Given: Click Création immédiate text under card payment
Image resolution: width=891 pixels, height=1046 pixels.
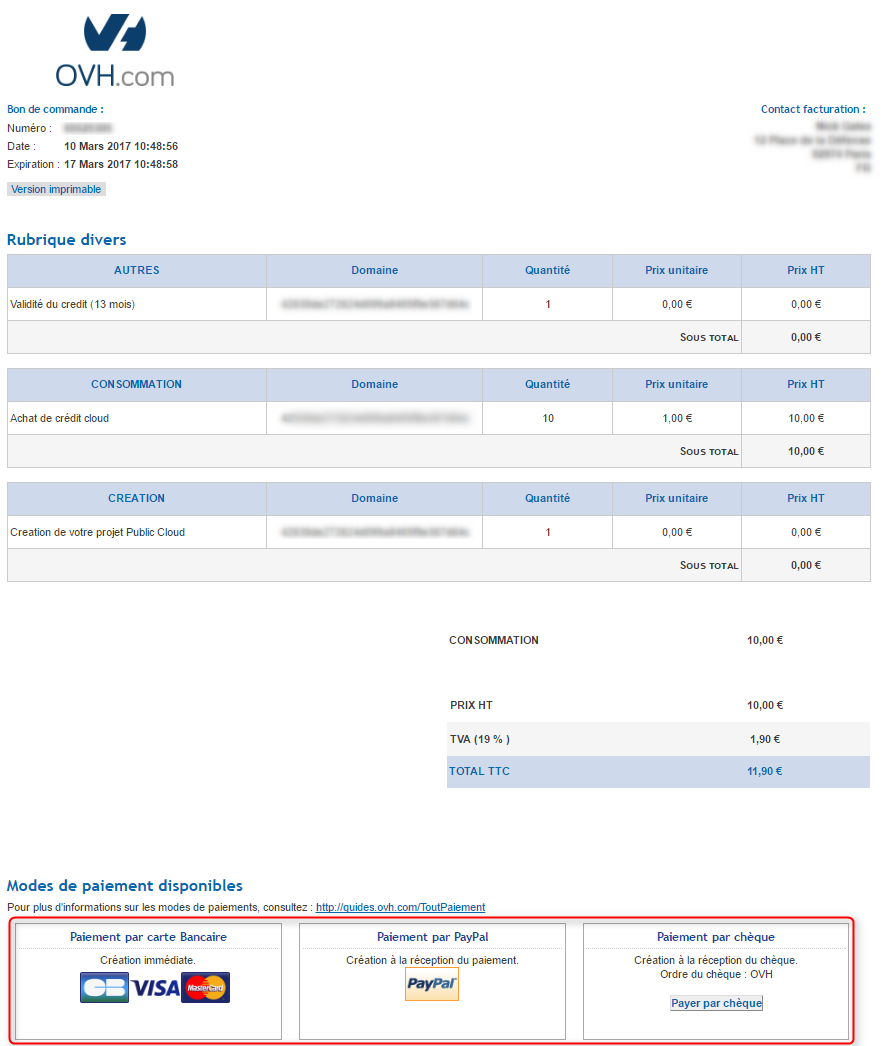Looking at the screenshot, I should point(148,960).
